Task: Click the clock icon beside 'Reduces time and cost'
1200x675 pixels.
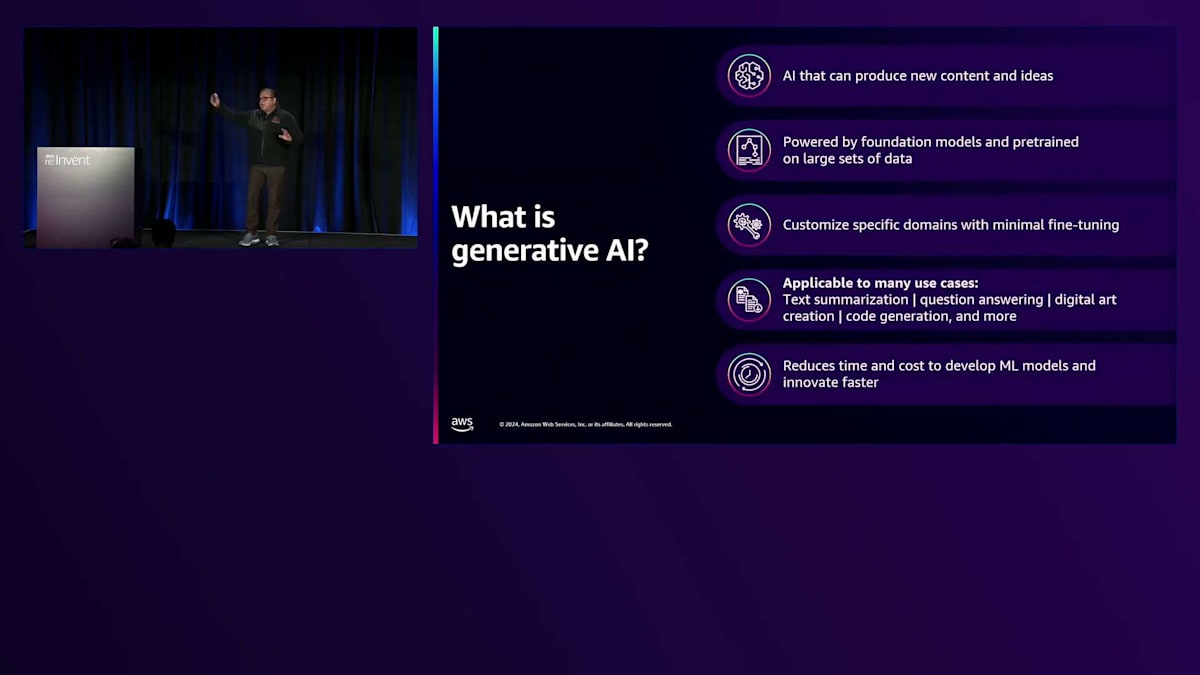Action: (749, 374)
